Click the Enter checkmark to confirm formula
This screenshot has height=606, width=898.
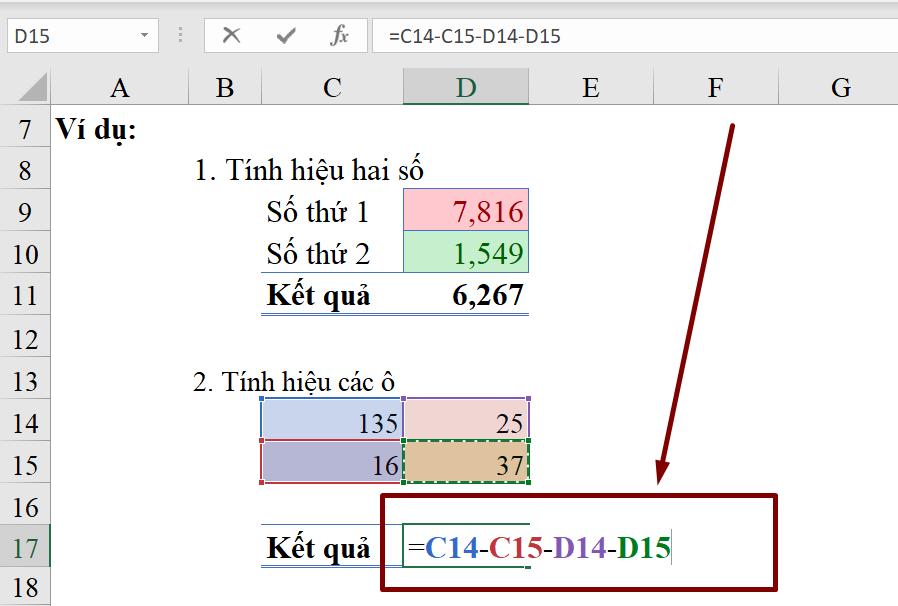click(x=289, y=35)
